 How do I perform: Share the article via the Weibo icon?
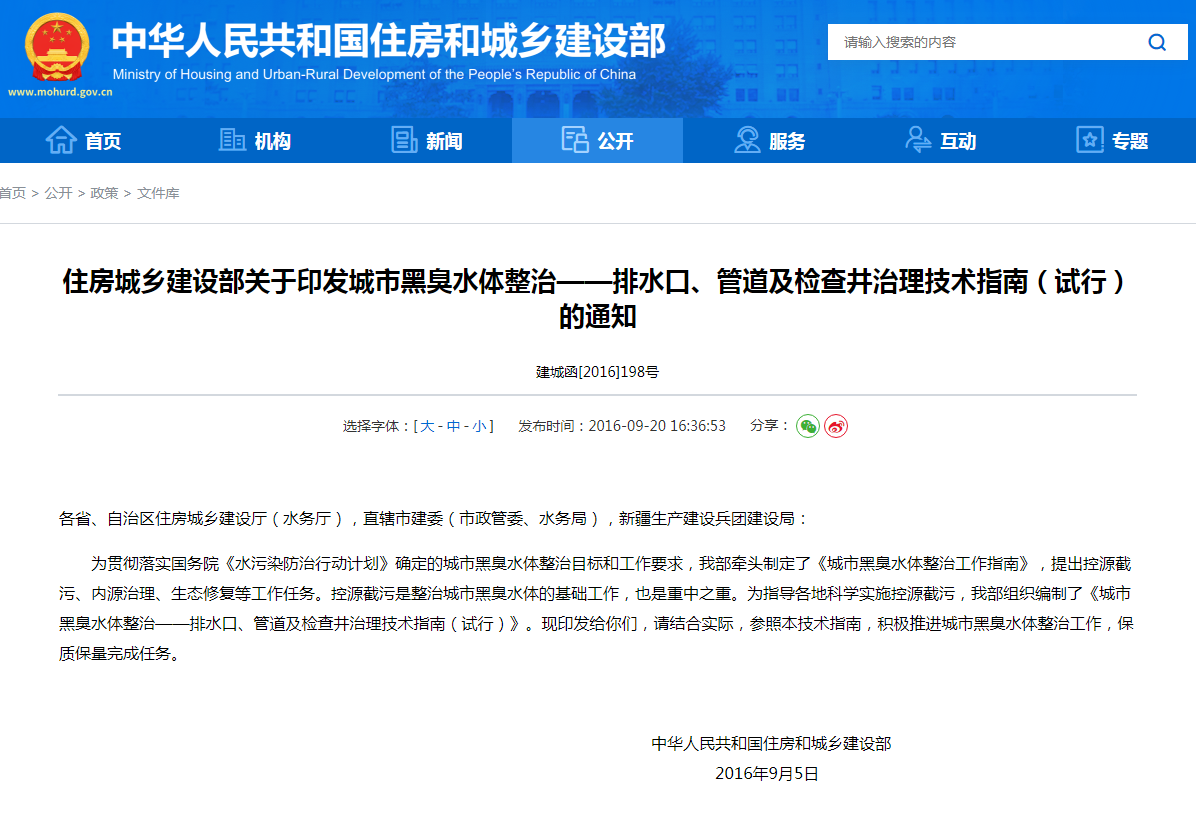click(836, 425)
